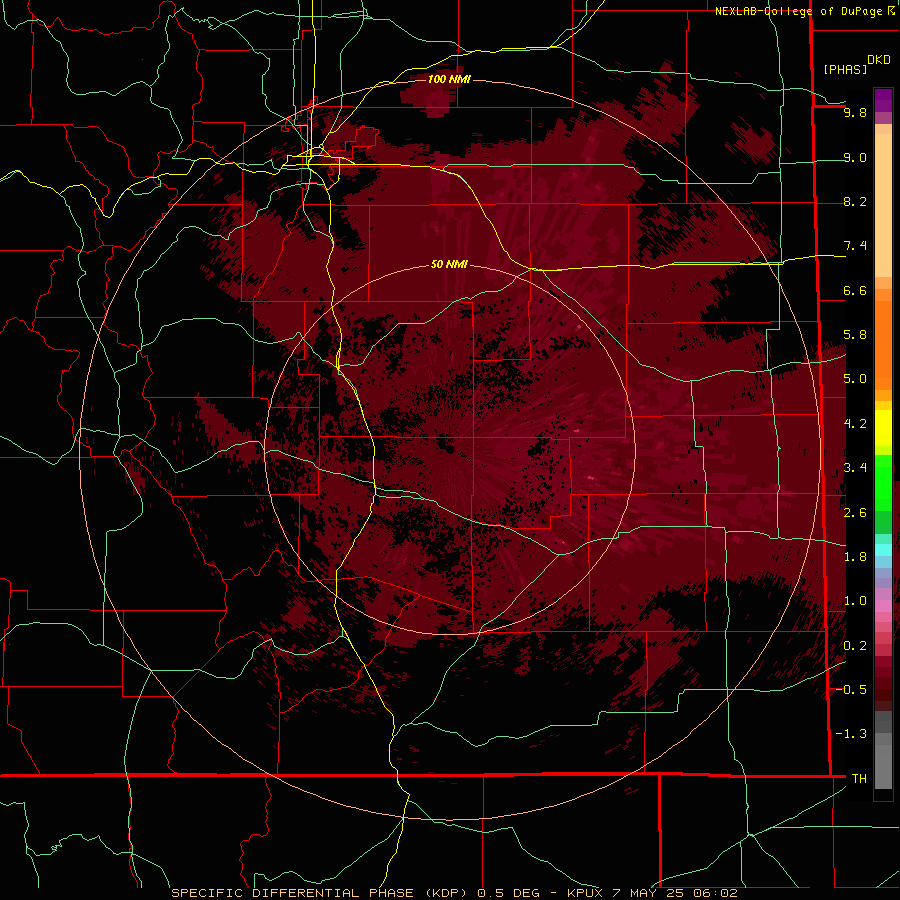900x900 pixels.
Task: Select the -0.5 scale value
Action: pyautogui.click(x=851, y=690)
